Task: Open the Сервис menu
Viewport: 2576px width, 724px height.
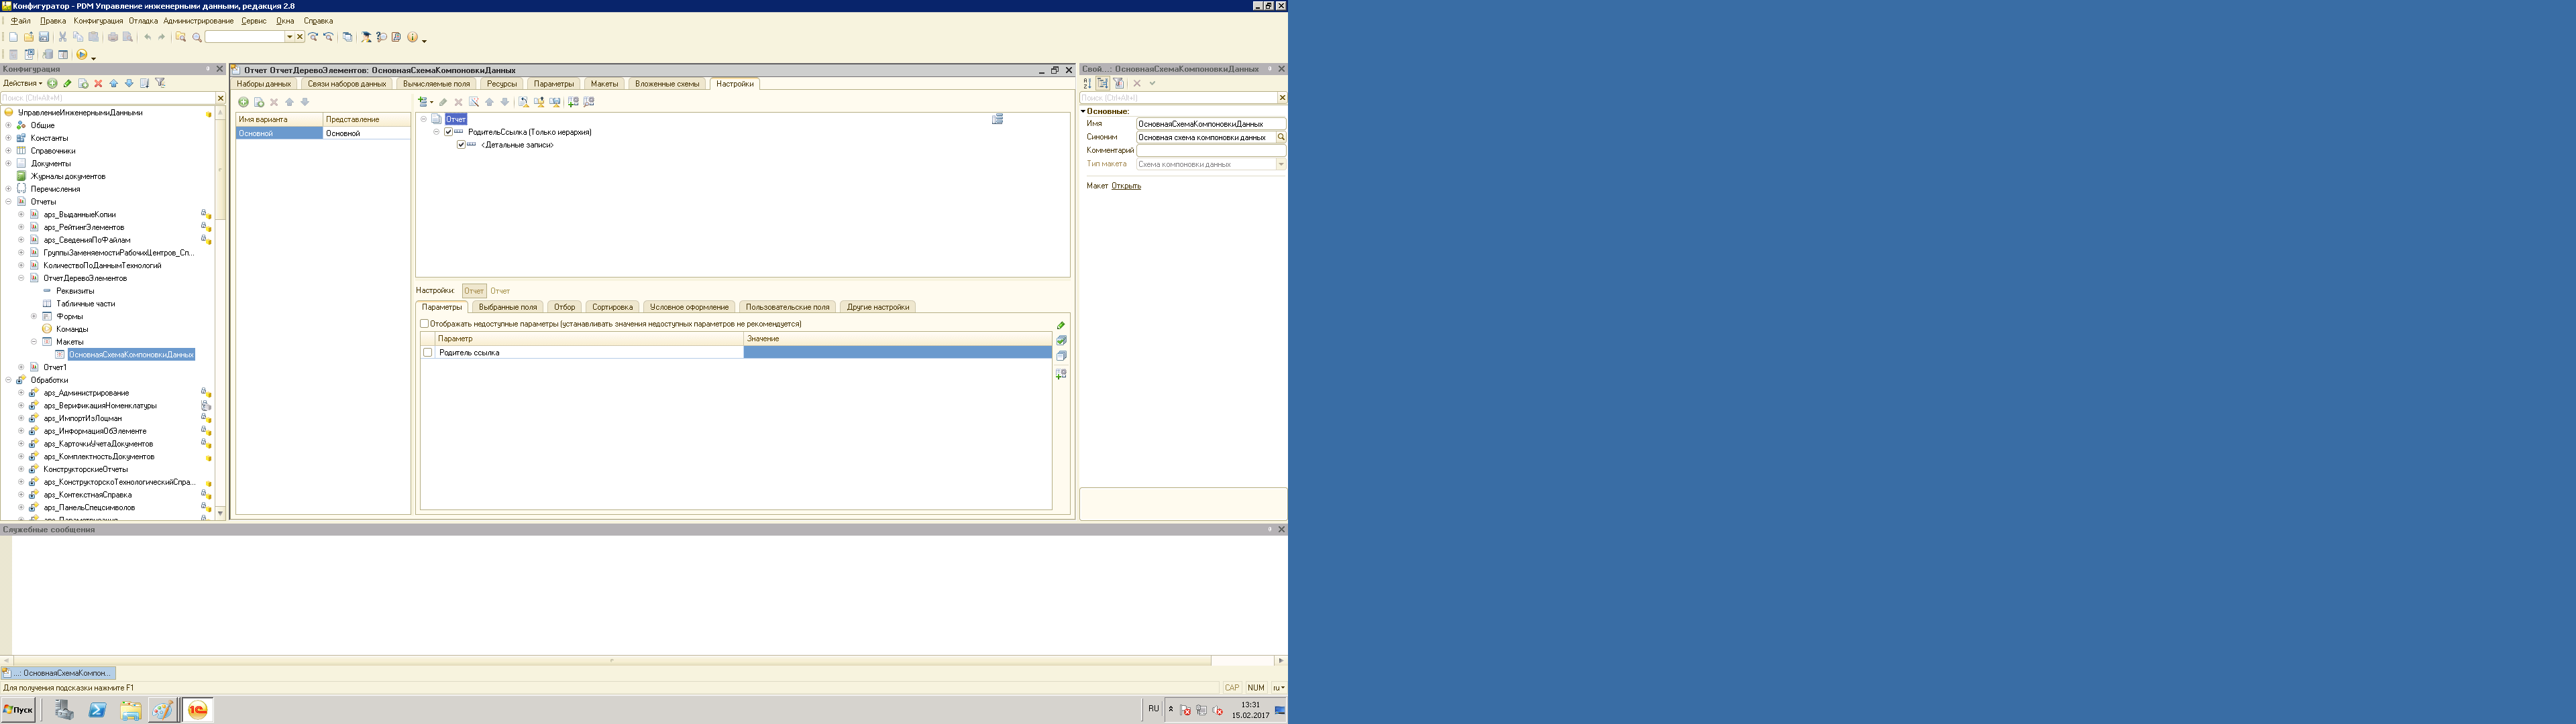Action: pos(254,21)
